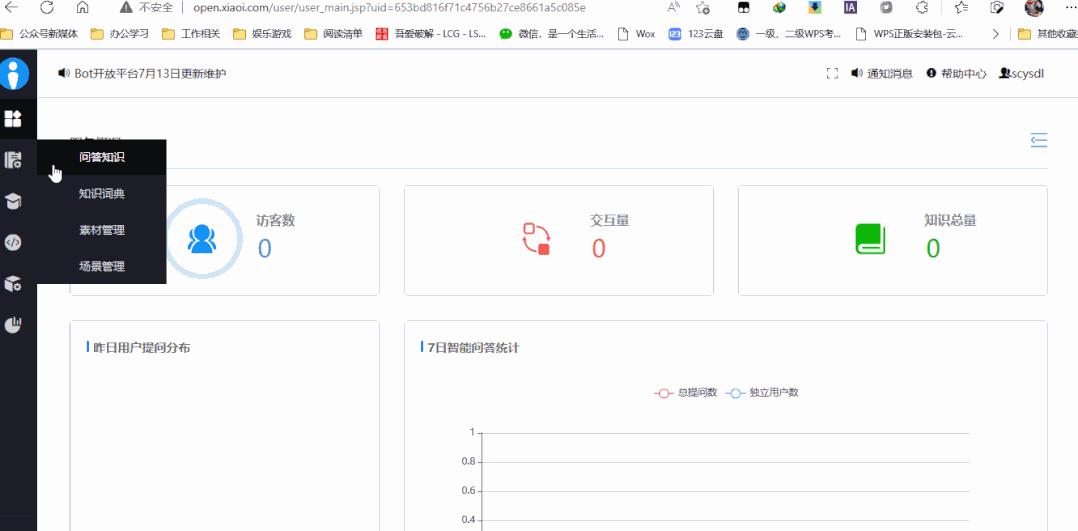Click the 访客数 label text
Image resolution: width=1078 pixels, height=531 pixels.
[276, 220]
